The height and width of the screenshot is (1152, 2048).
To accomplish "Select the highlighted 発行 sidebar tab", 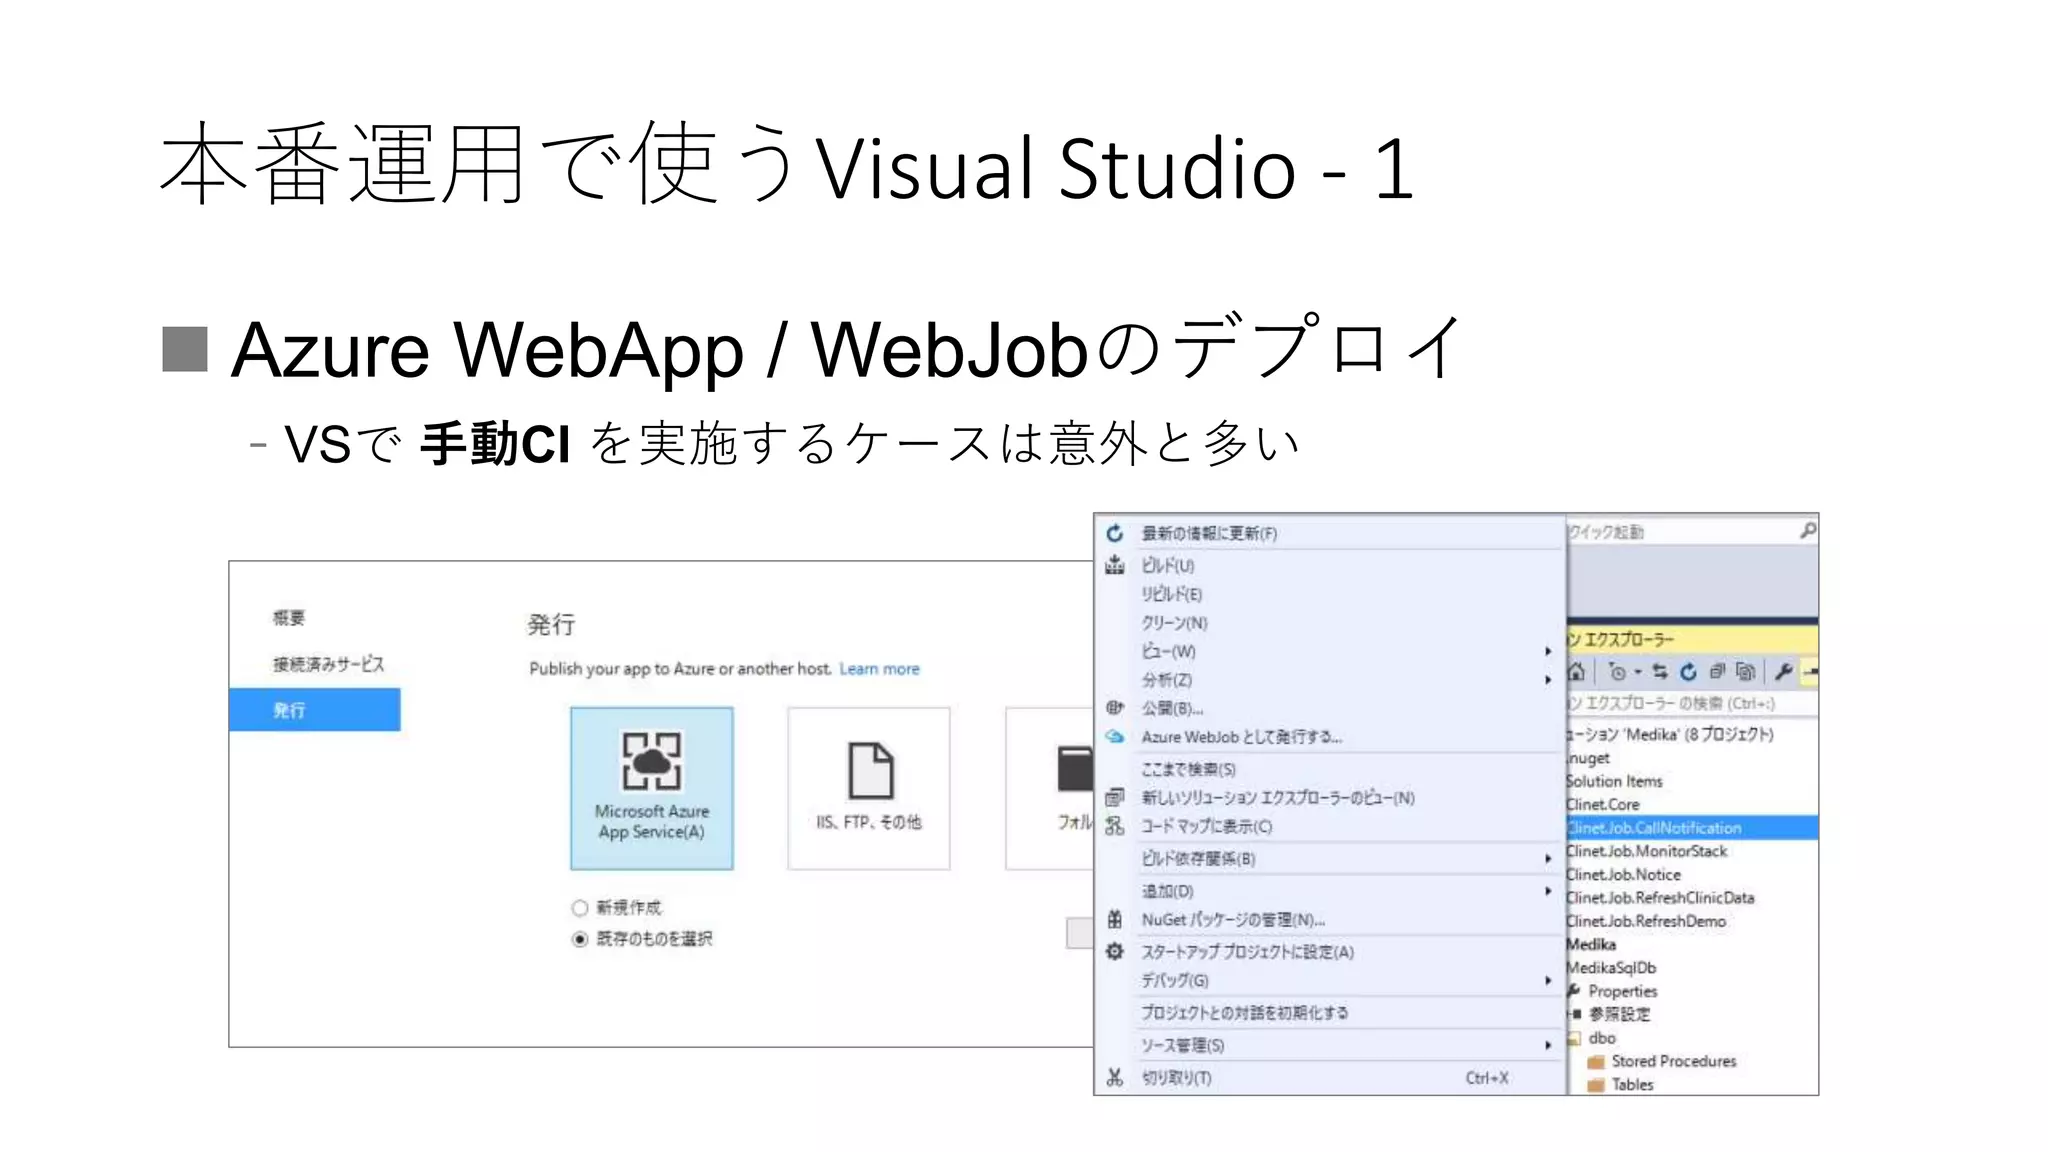I will pyautogui.click(x=314, y=710).
